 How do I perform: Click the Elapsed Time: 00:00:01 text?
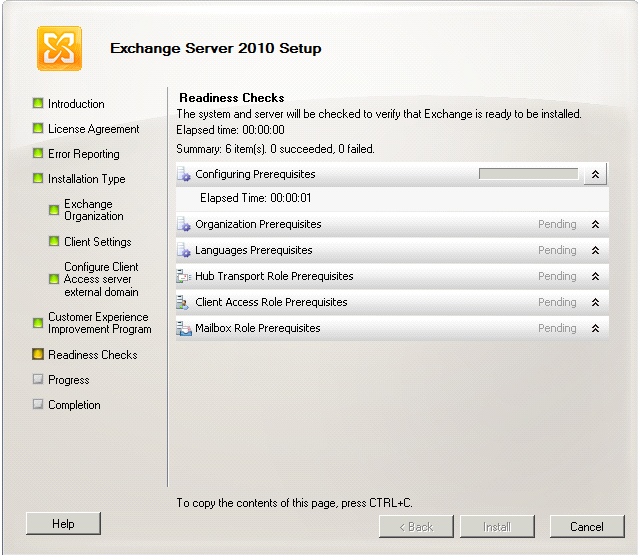[256, 198]
